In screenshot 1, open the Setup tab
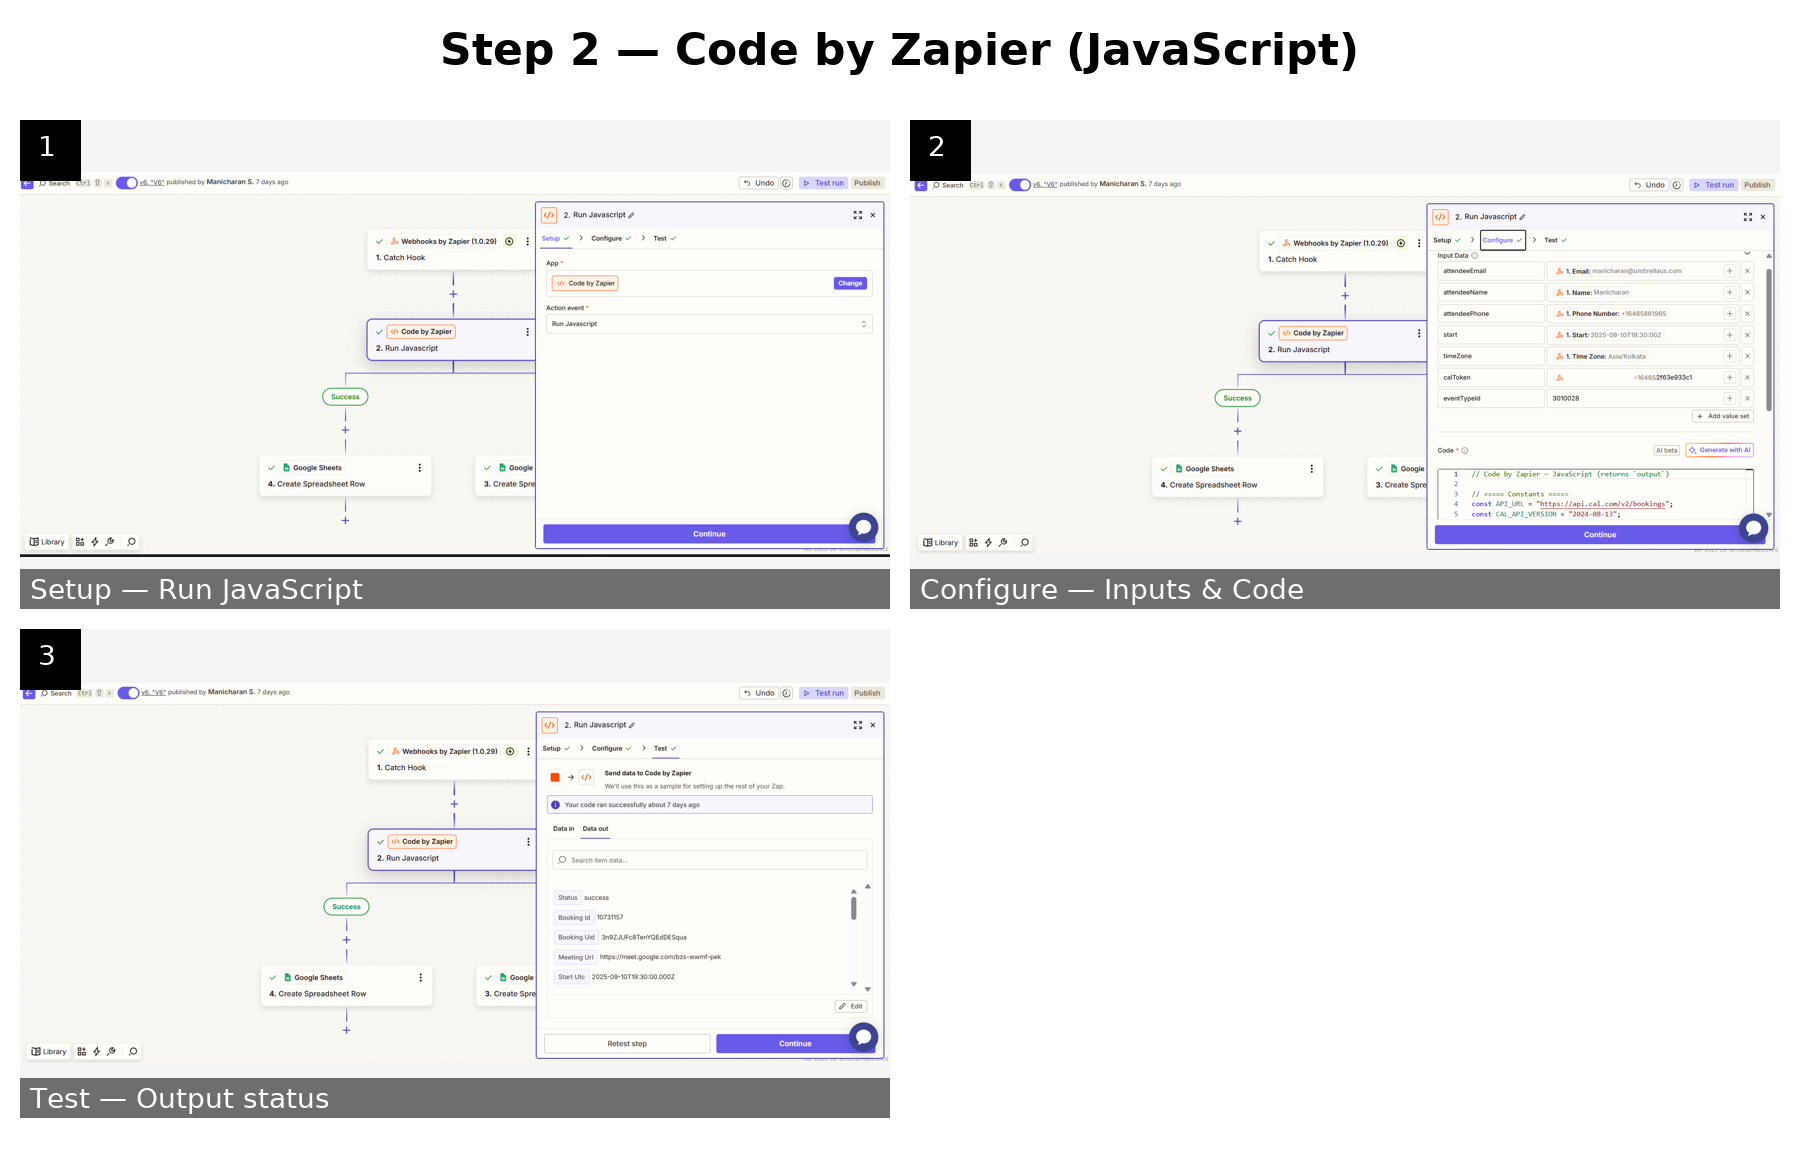This screenshot has width=1800, height=1158. click(555, 238)
